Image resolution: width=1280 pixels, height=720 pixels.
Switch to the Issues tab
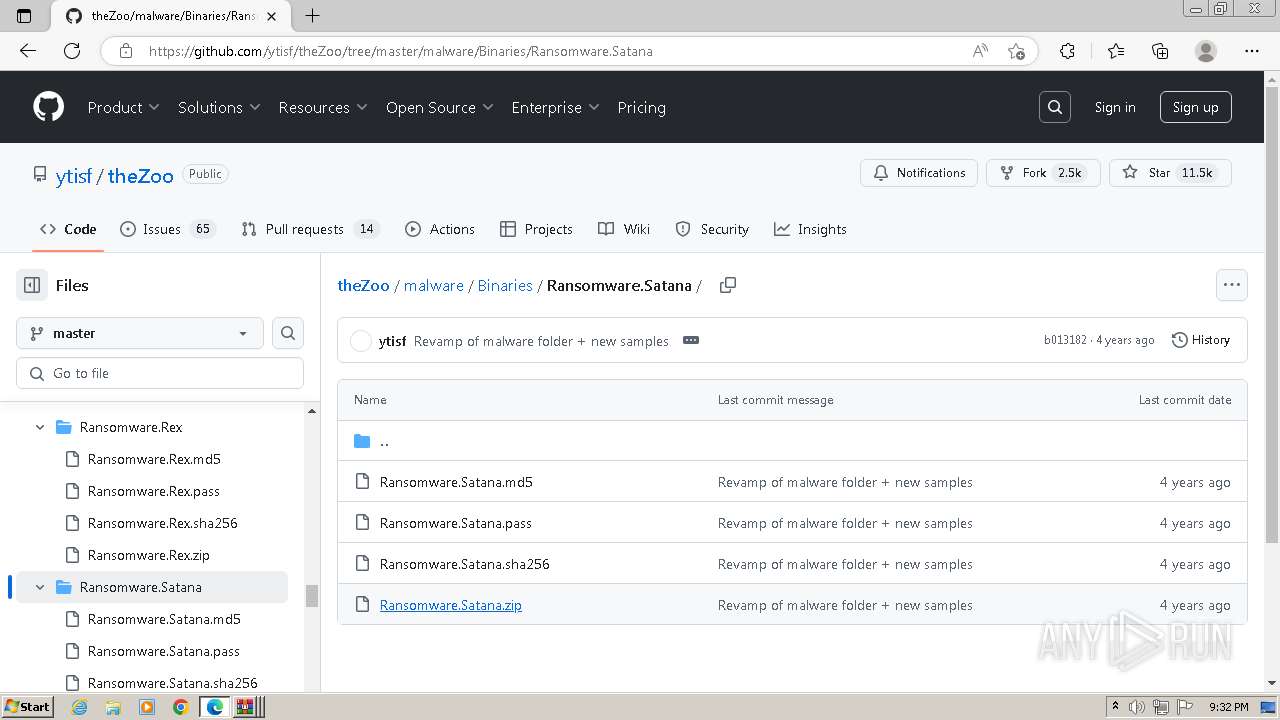pos(166,229)
